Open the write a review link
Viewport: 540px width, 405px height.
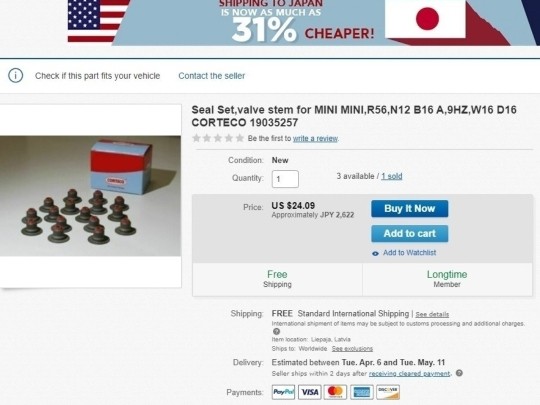click(315, 138)
